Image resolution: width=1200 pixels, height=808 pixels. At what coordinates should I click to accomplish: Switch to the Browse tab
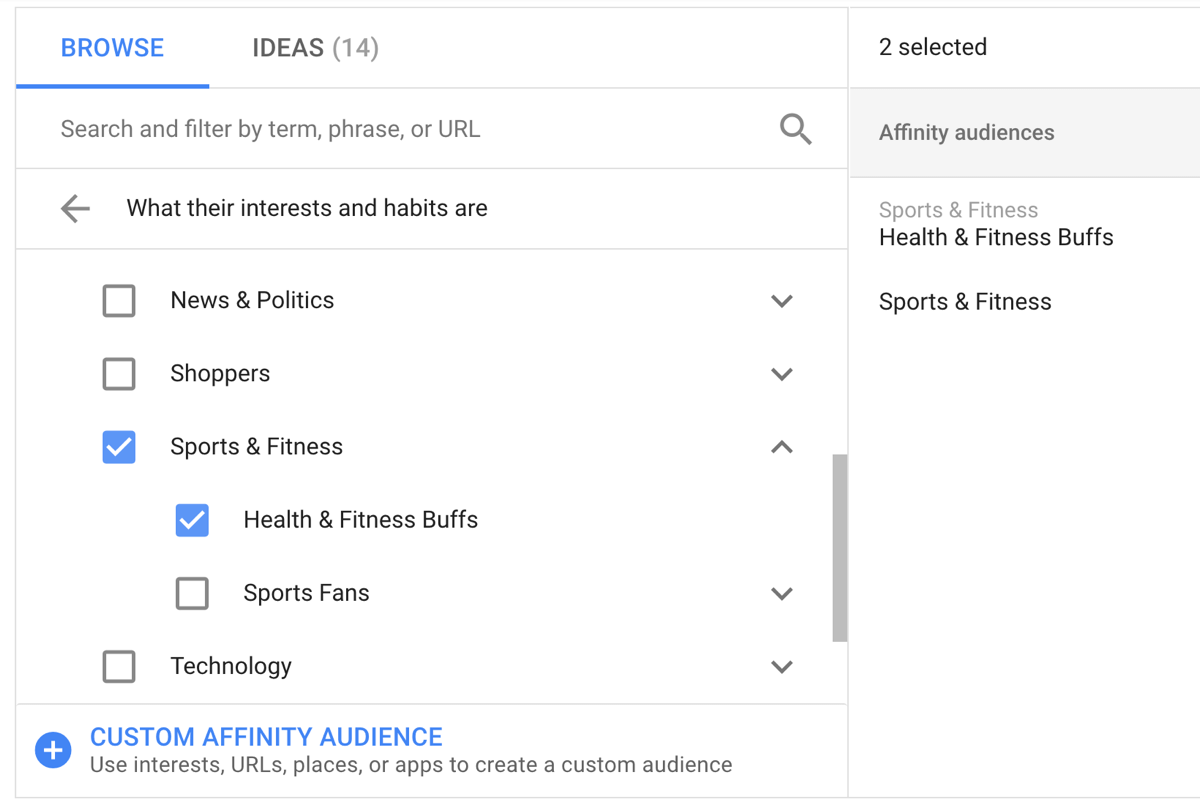click(x=112, y=48)
